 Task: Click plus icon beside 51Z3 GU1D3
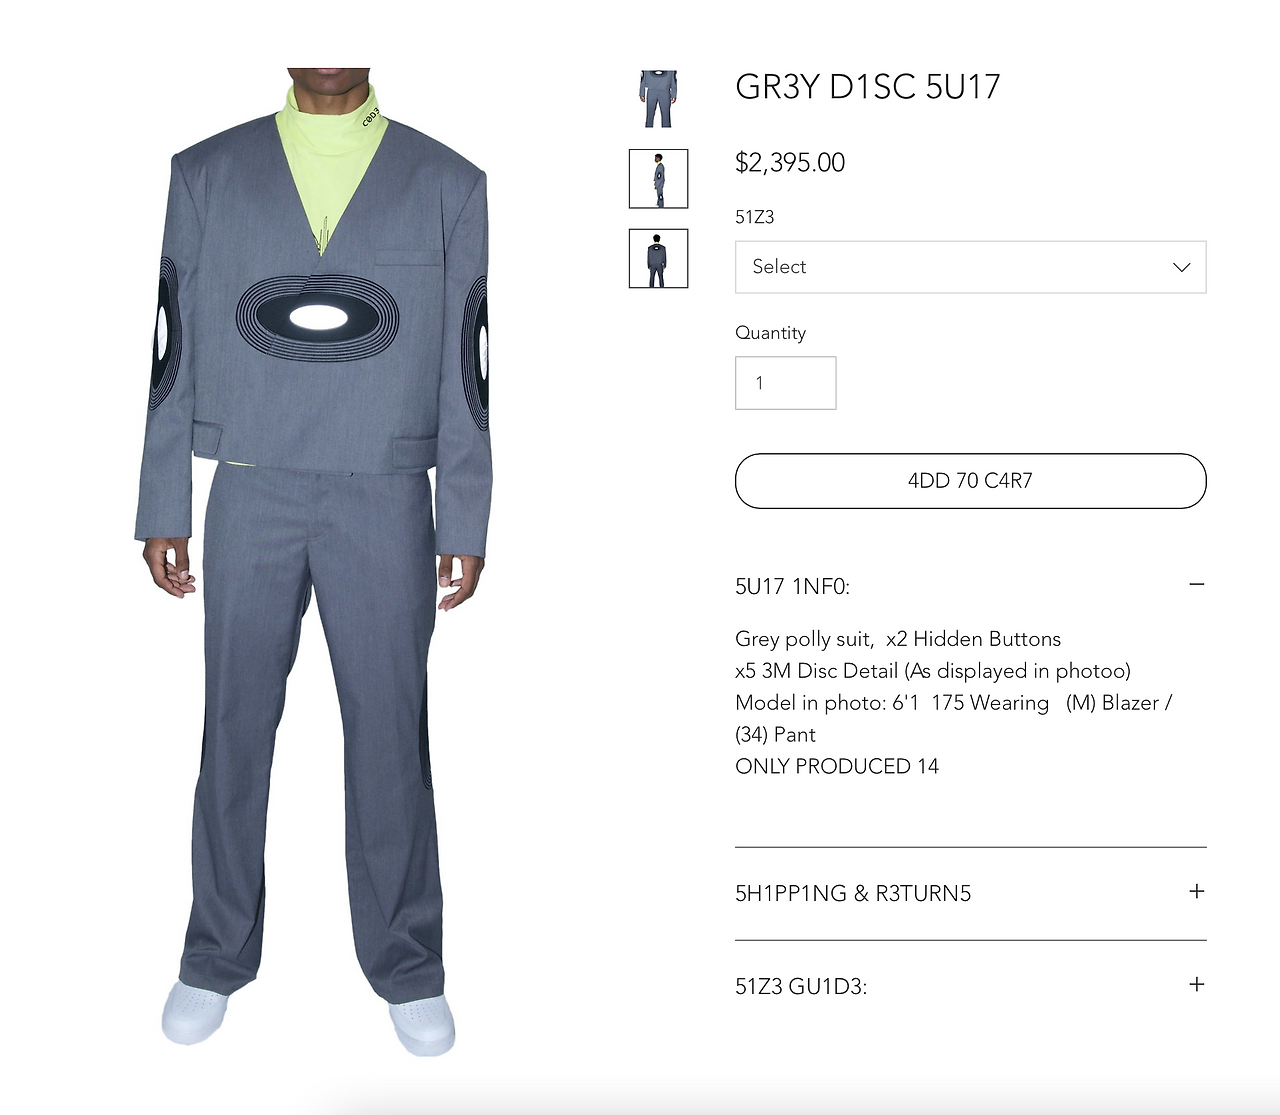pyautogui.click(x=1196, y=984)
